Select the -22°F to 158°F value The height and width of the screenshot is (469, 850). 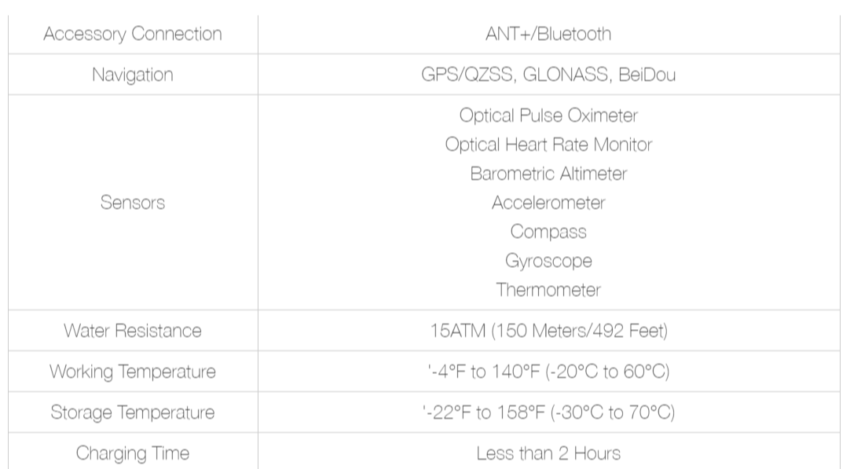(x=548, y=412)
